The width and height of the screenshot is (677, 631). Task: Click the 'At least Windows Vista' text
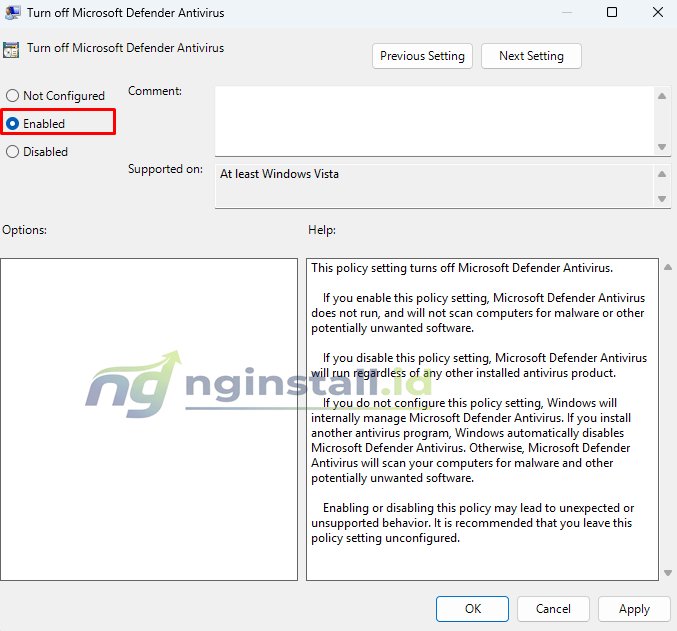[279, 174]
